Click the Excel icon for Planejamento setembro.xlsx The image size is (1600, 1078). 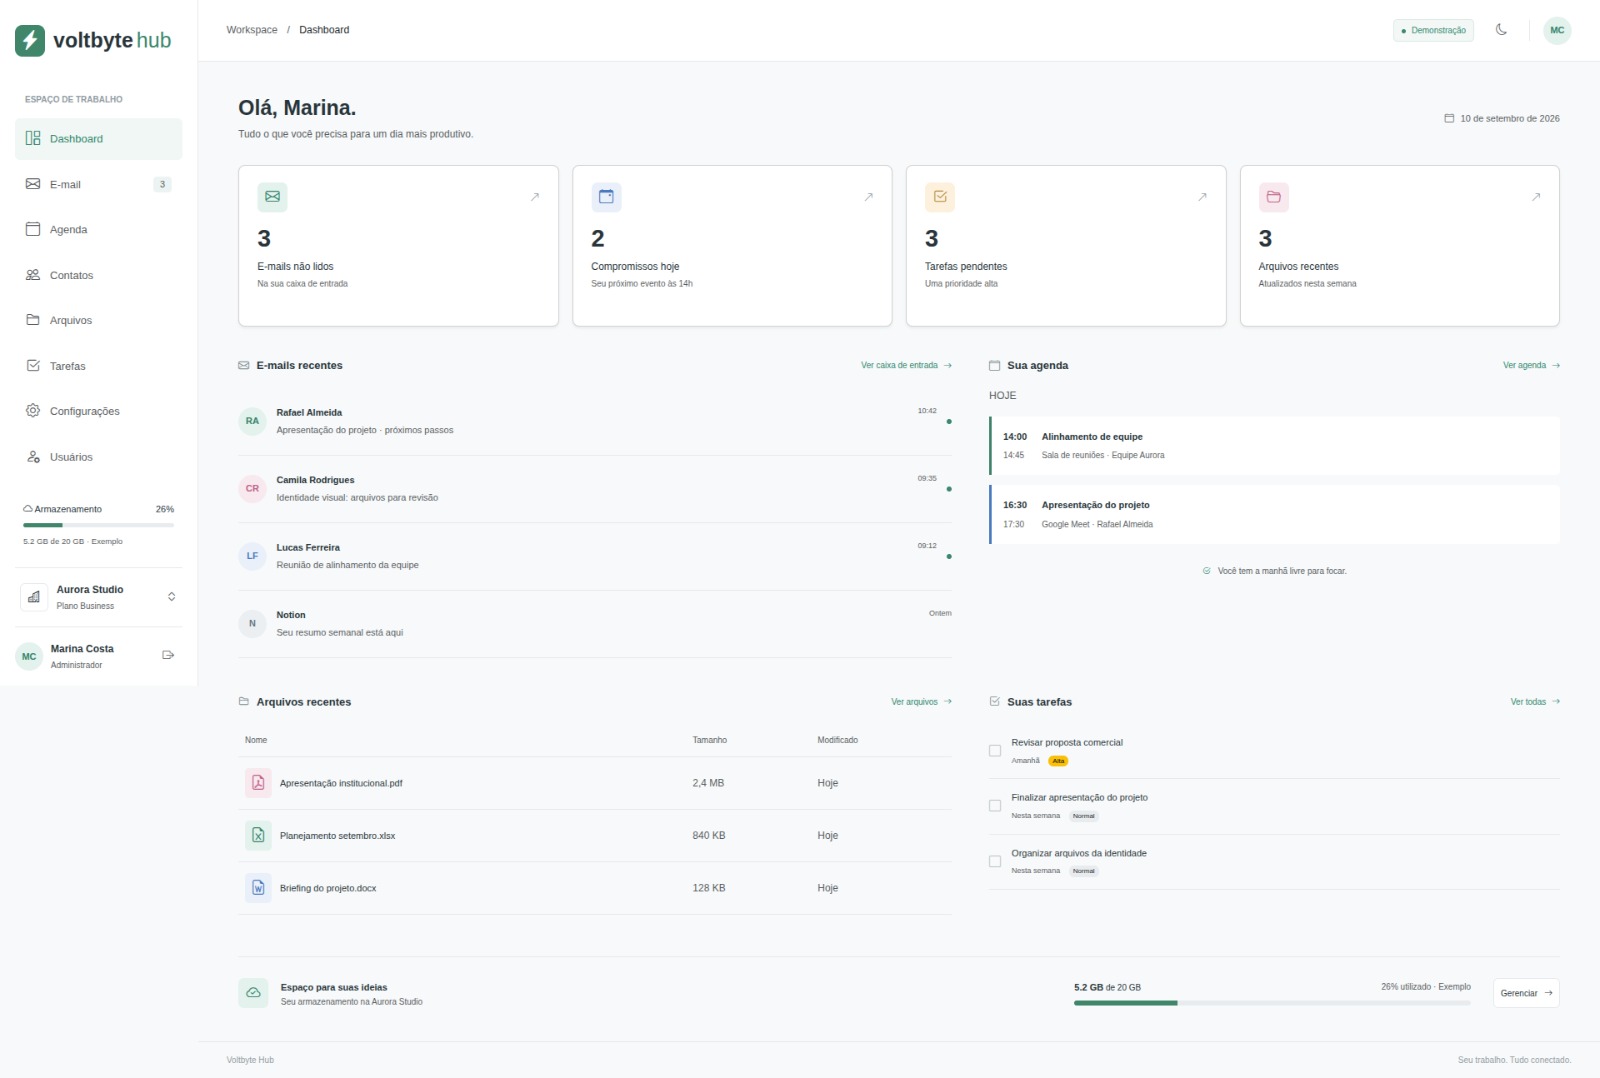(258, 835)
